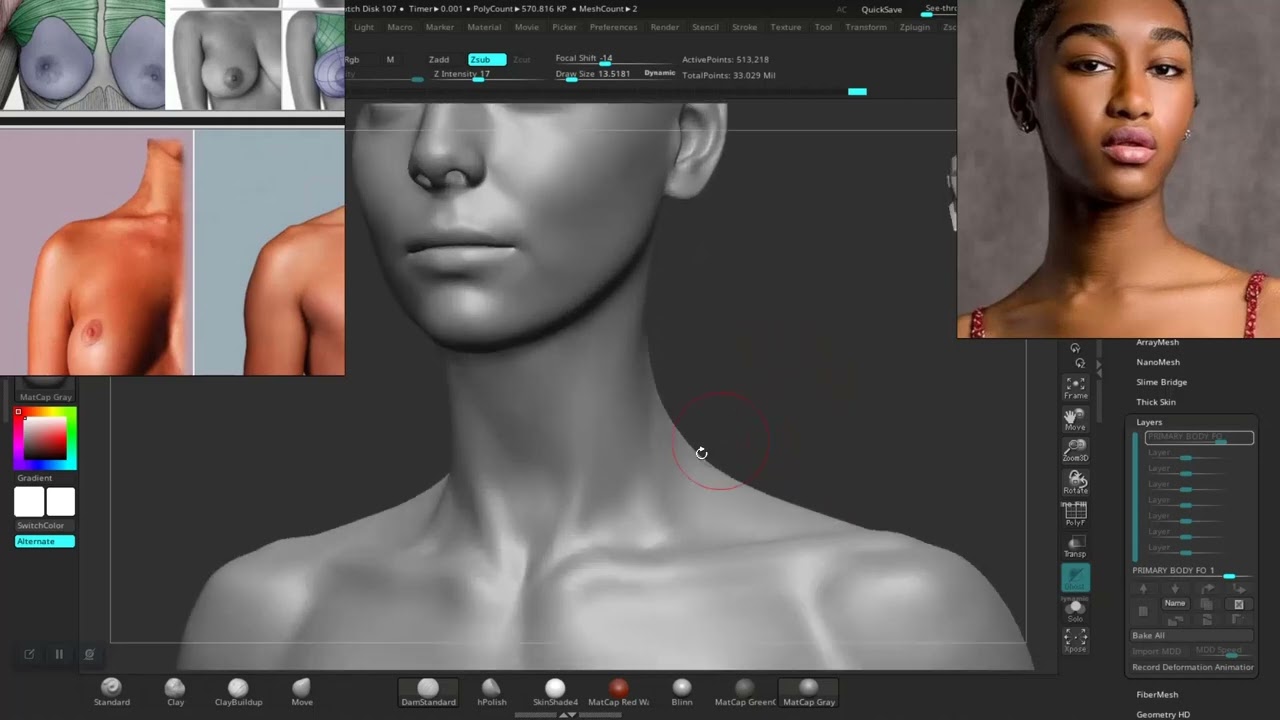Click the Gradient button
The image size is (1280, 720).
pos(35,478)
